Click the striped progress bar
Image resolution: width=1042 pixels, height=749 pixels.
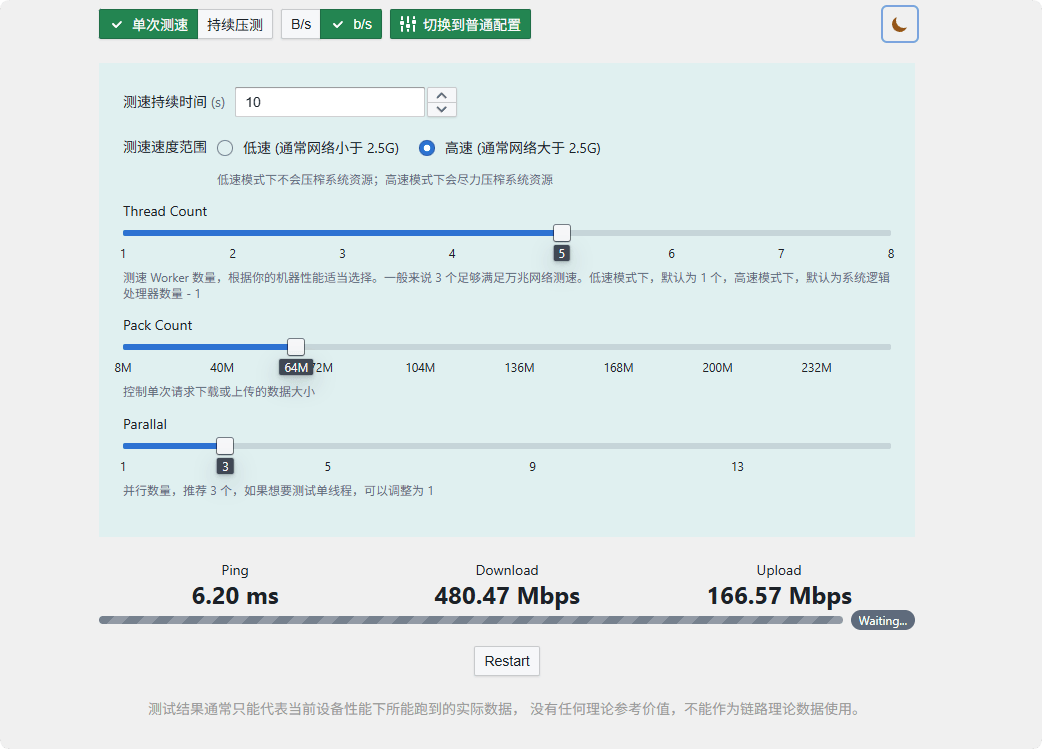pyautogui.click(x=470, y=619)
